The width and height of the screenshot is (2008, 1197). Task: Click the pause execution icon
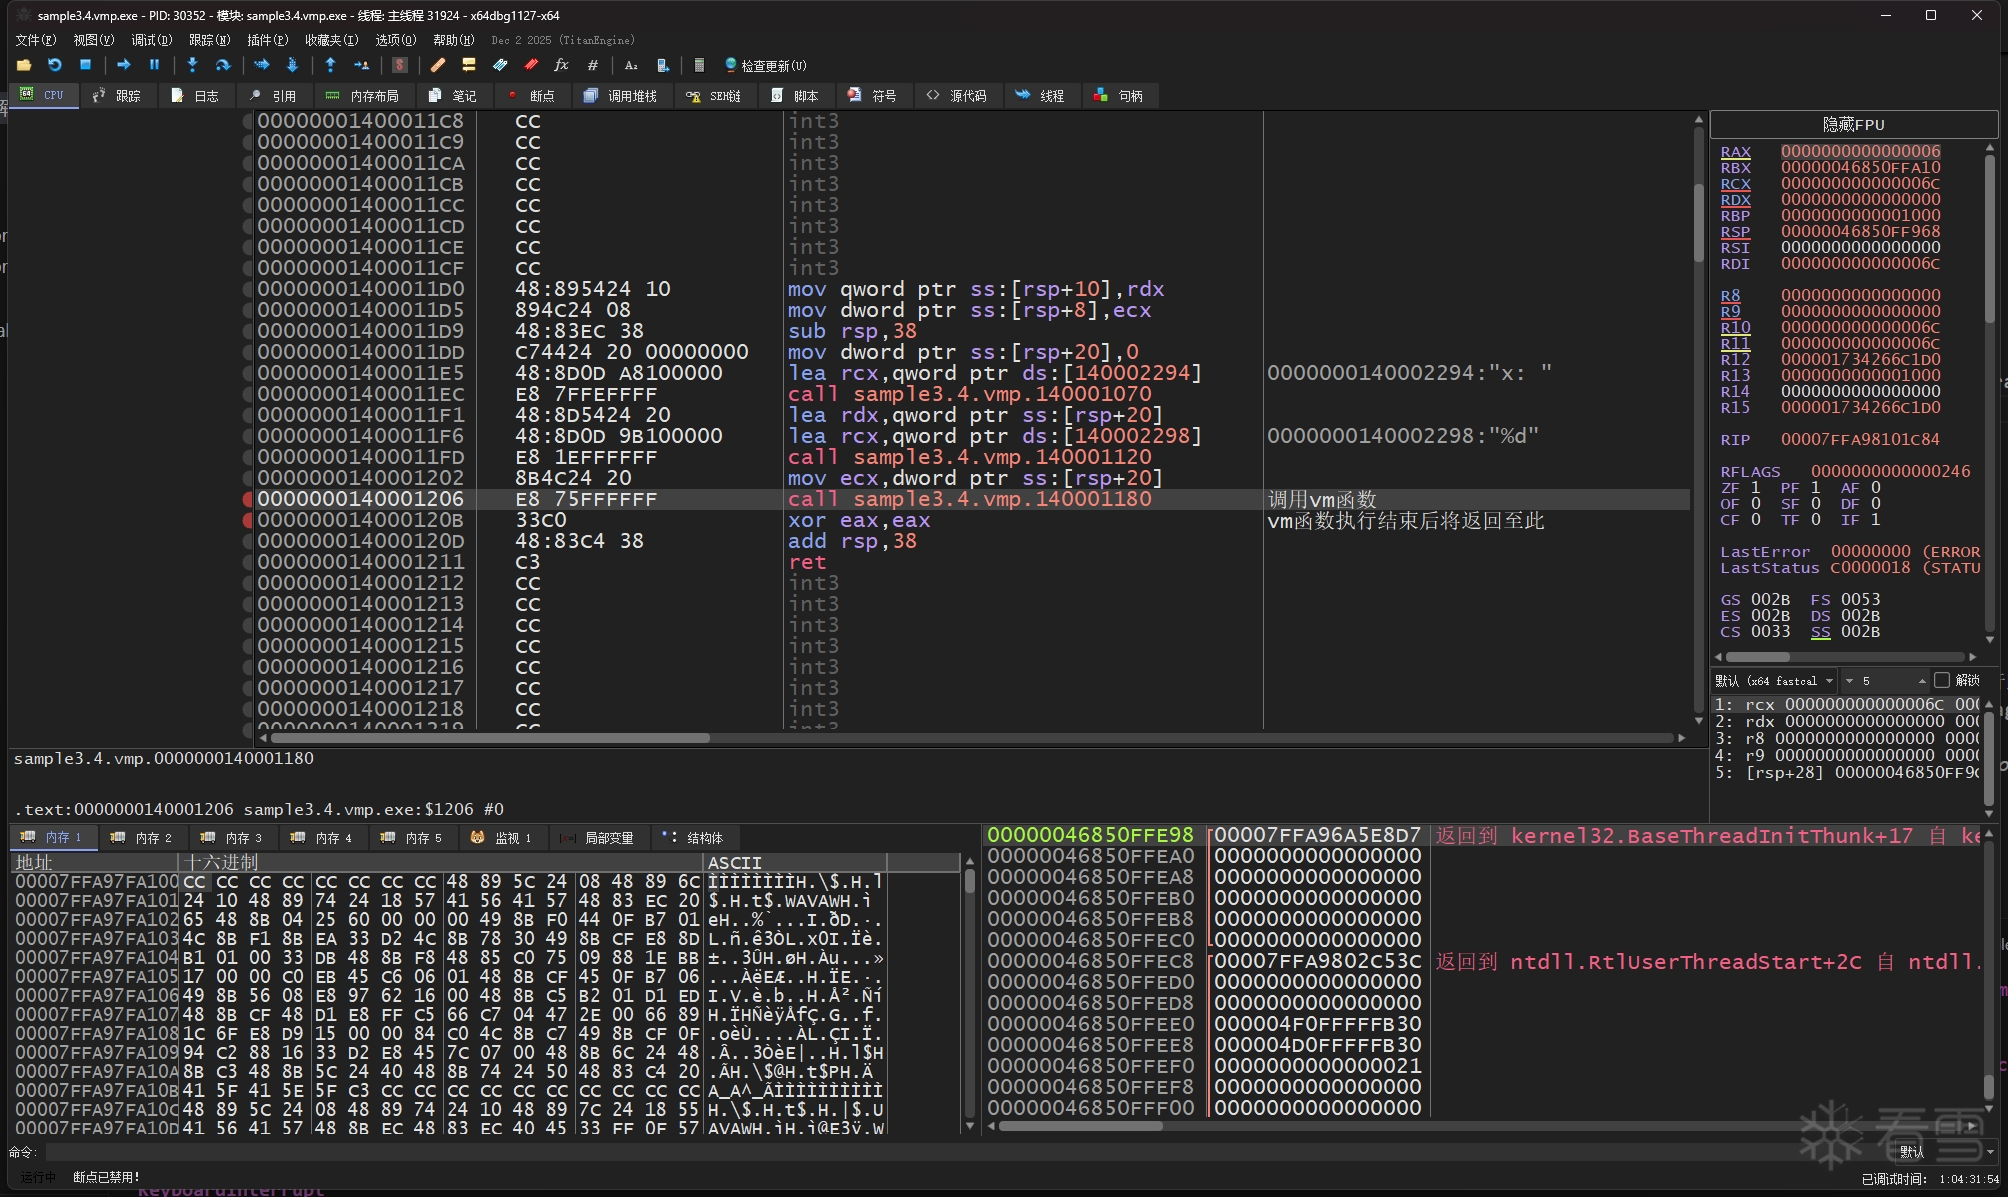coord(154,65)
